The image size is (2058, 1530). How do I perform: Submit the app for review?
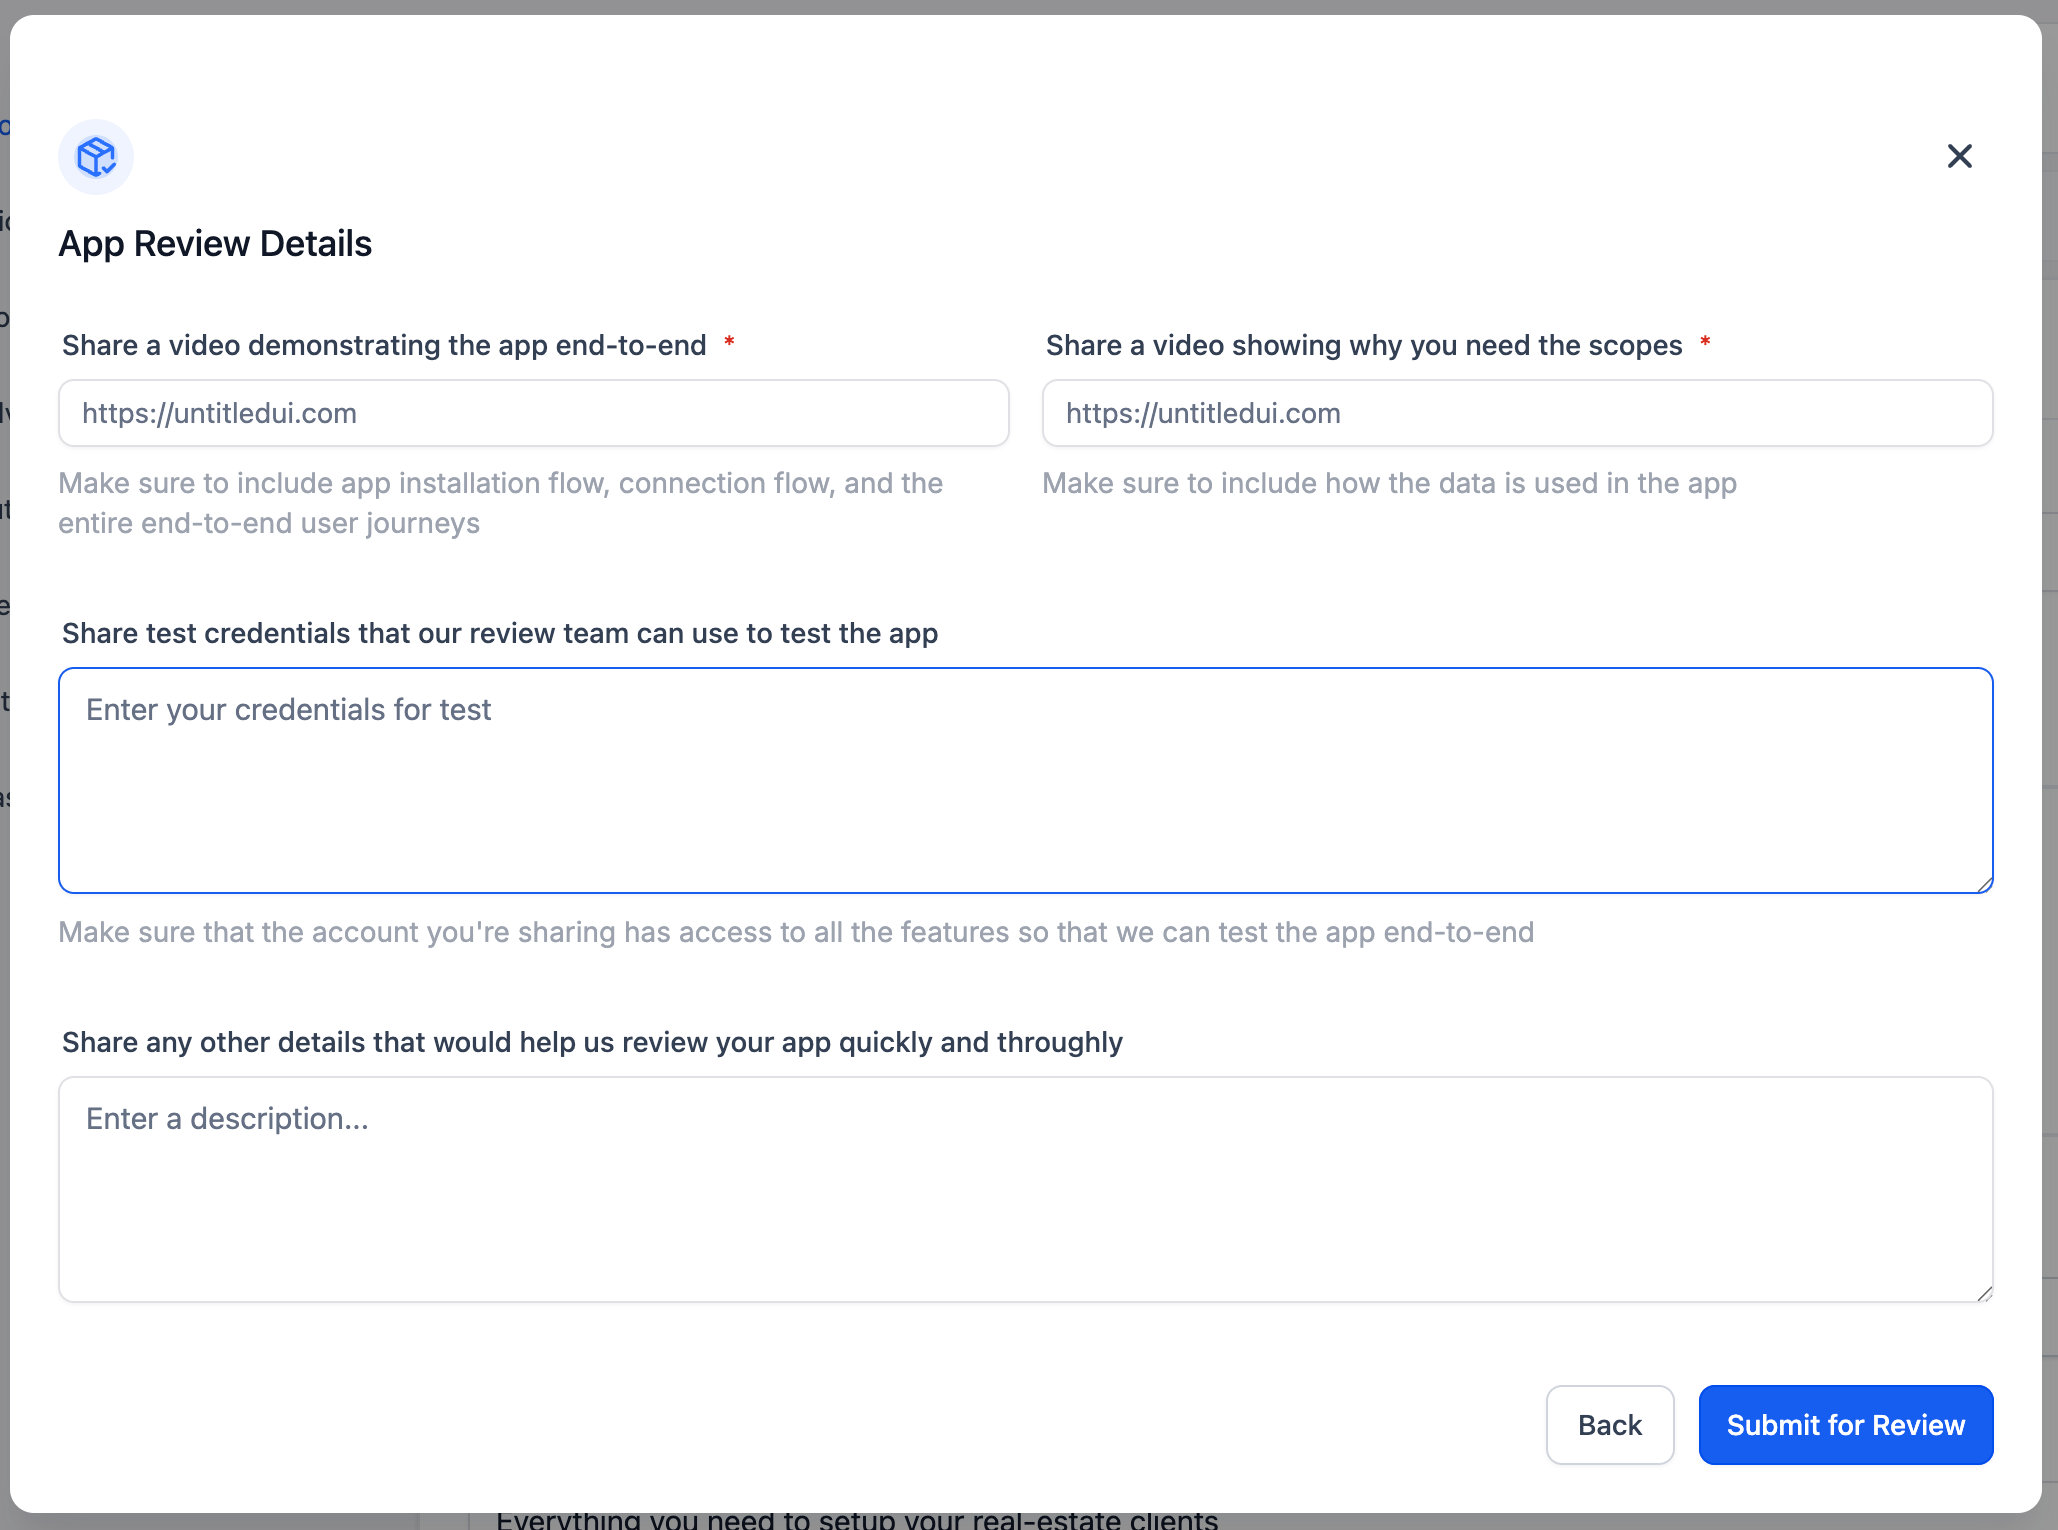pos(1845,1425)
